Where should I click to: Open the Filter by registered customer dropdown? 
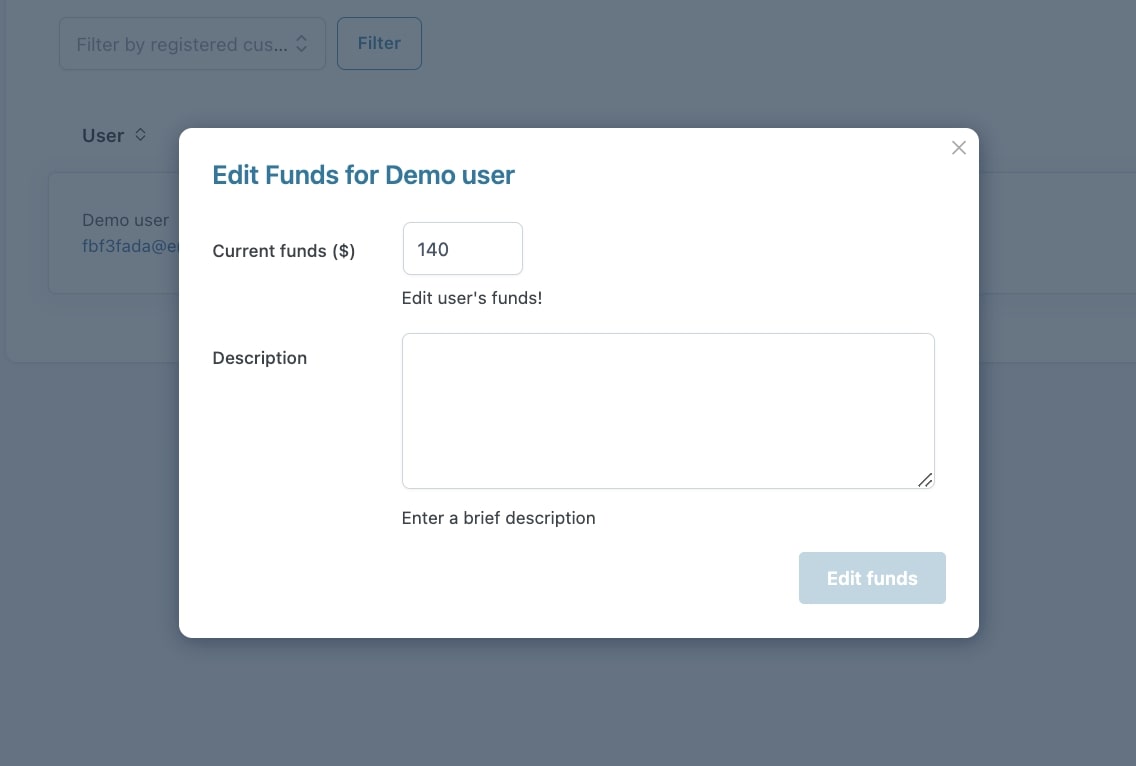(x=192, y=44)
